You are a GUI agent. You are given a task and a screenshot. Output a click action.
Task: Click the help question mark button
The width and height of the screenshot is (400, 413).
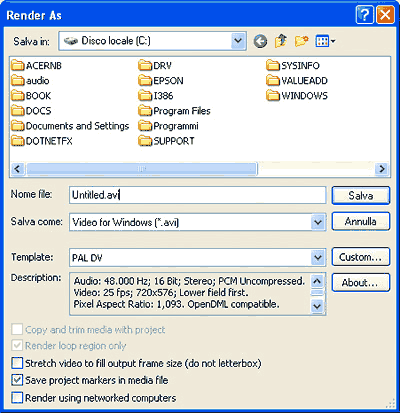pos(365,15)
